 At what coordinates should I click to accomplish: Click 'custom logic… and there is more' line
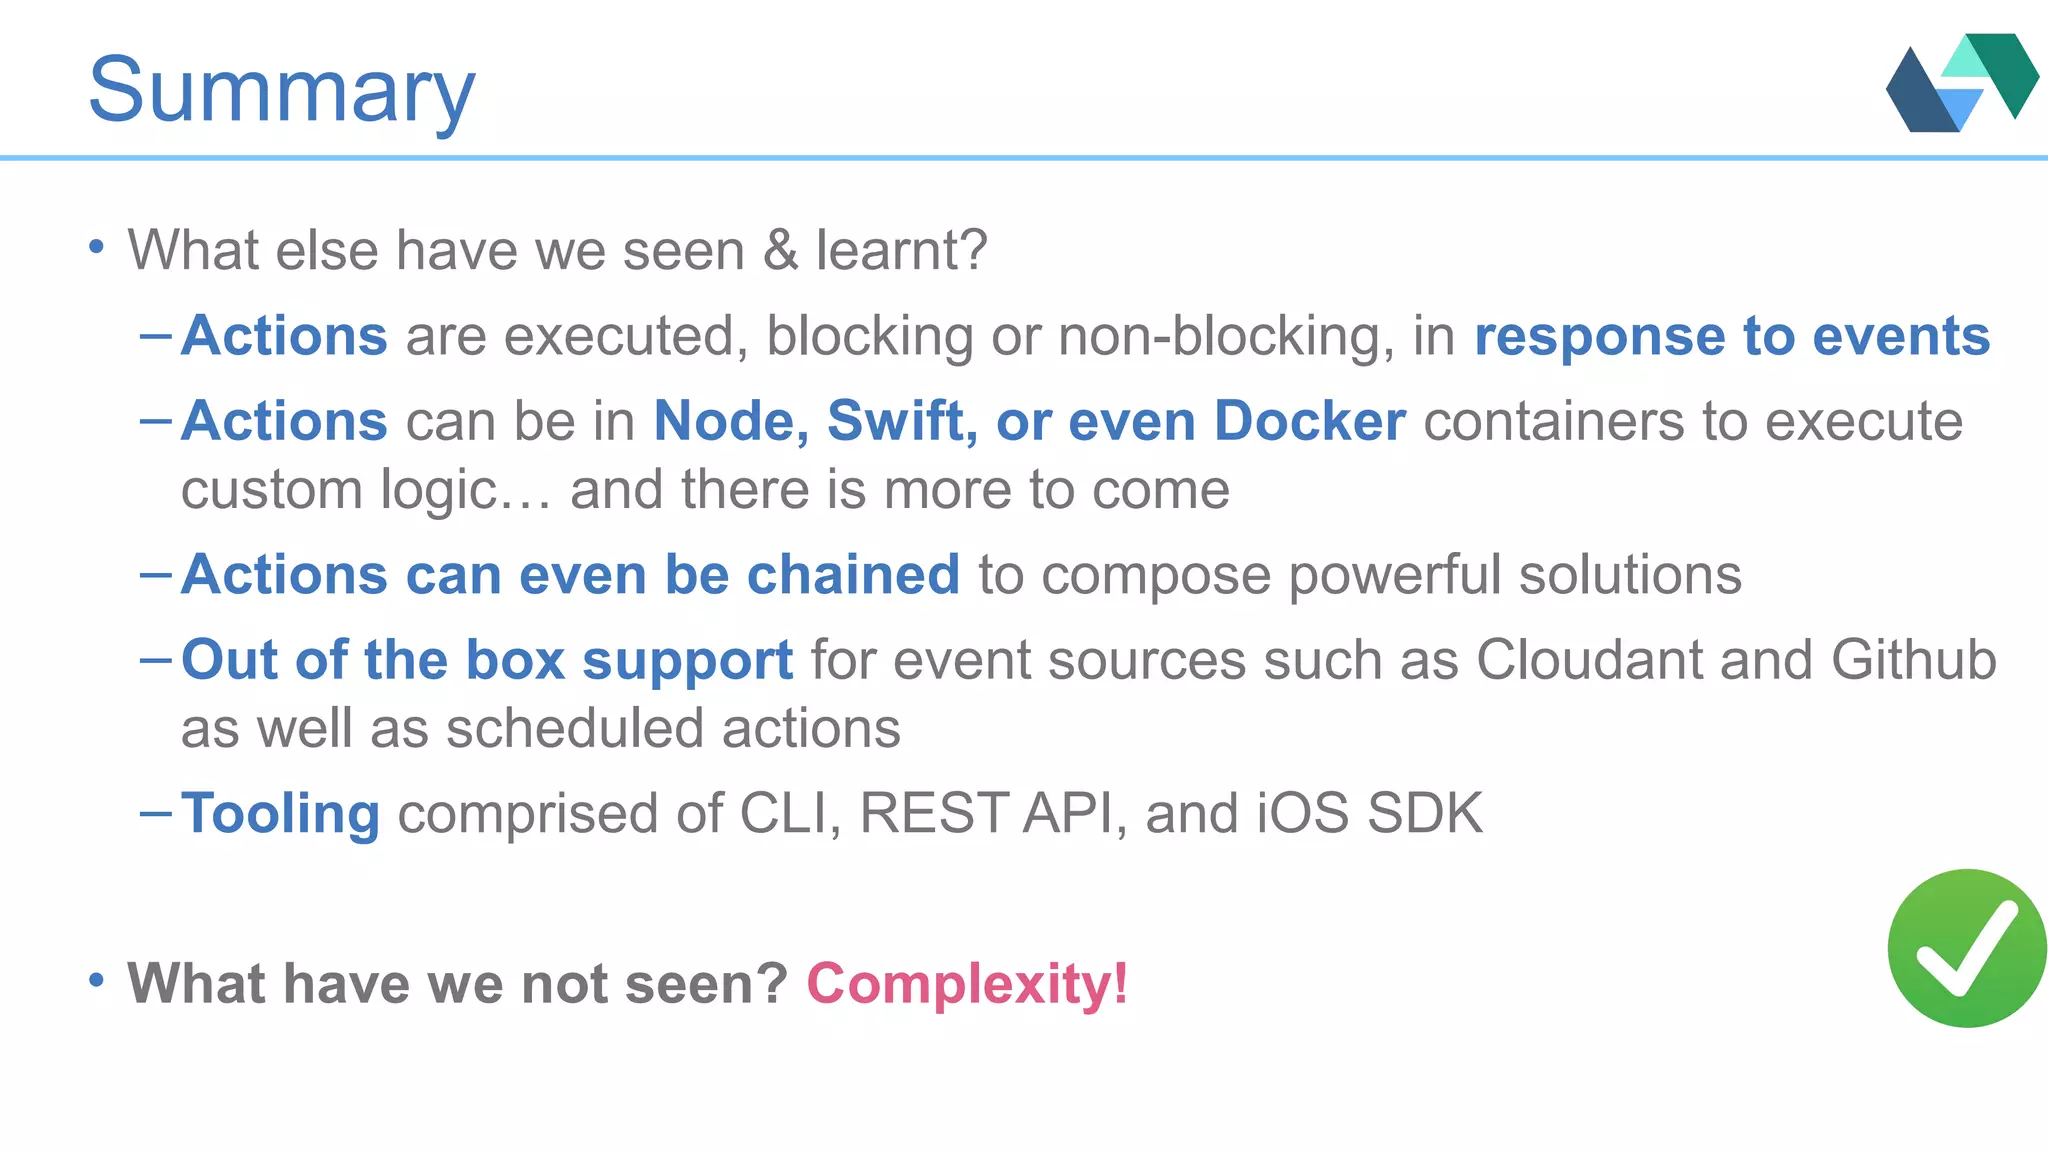point(705,490)
